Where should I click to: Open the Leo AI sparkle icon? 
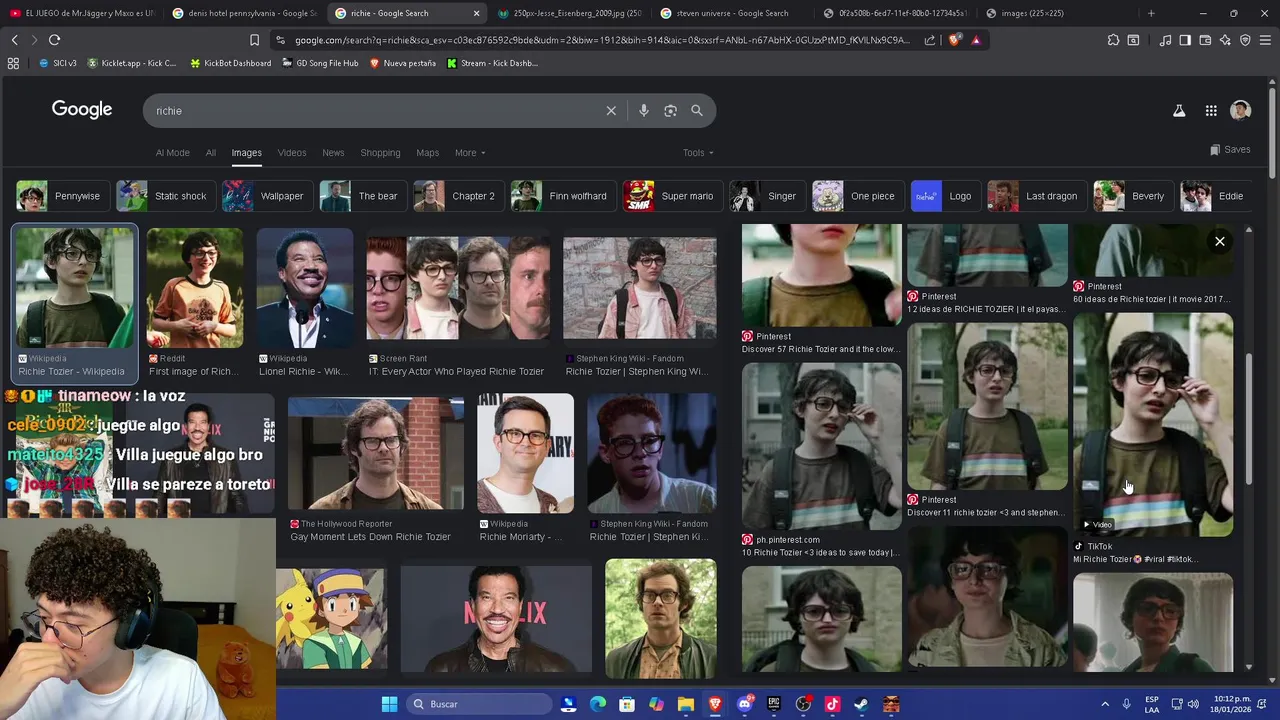pyautogui.click(x=1225, y=40)
